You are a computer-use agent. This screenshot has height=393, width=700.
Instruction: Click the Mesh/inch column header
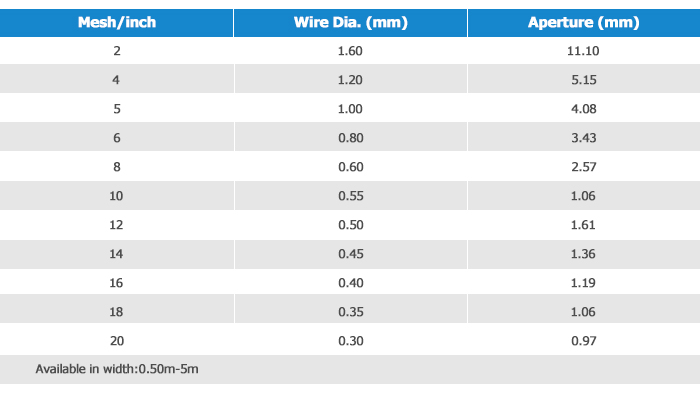coord(117,23)
